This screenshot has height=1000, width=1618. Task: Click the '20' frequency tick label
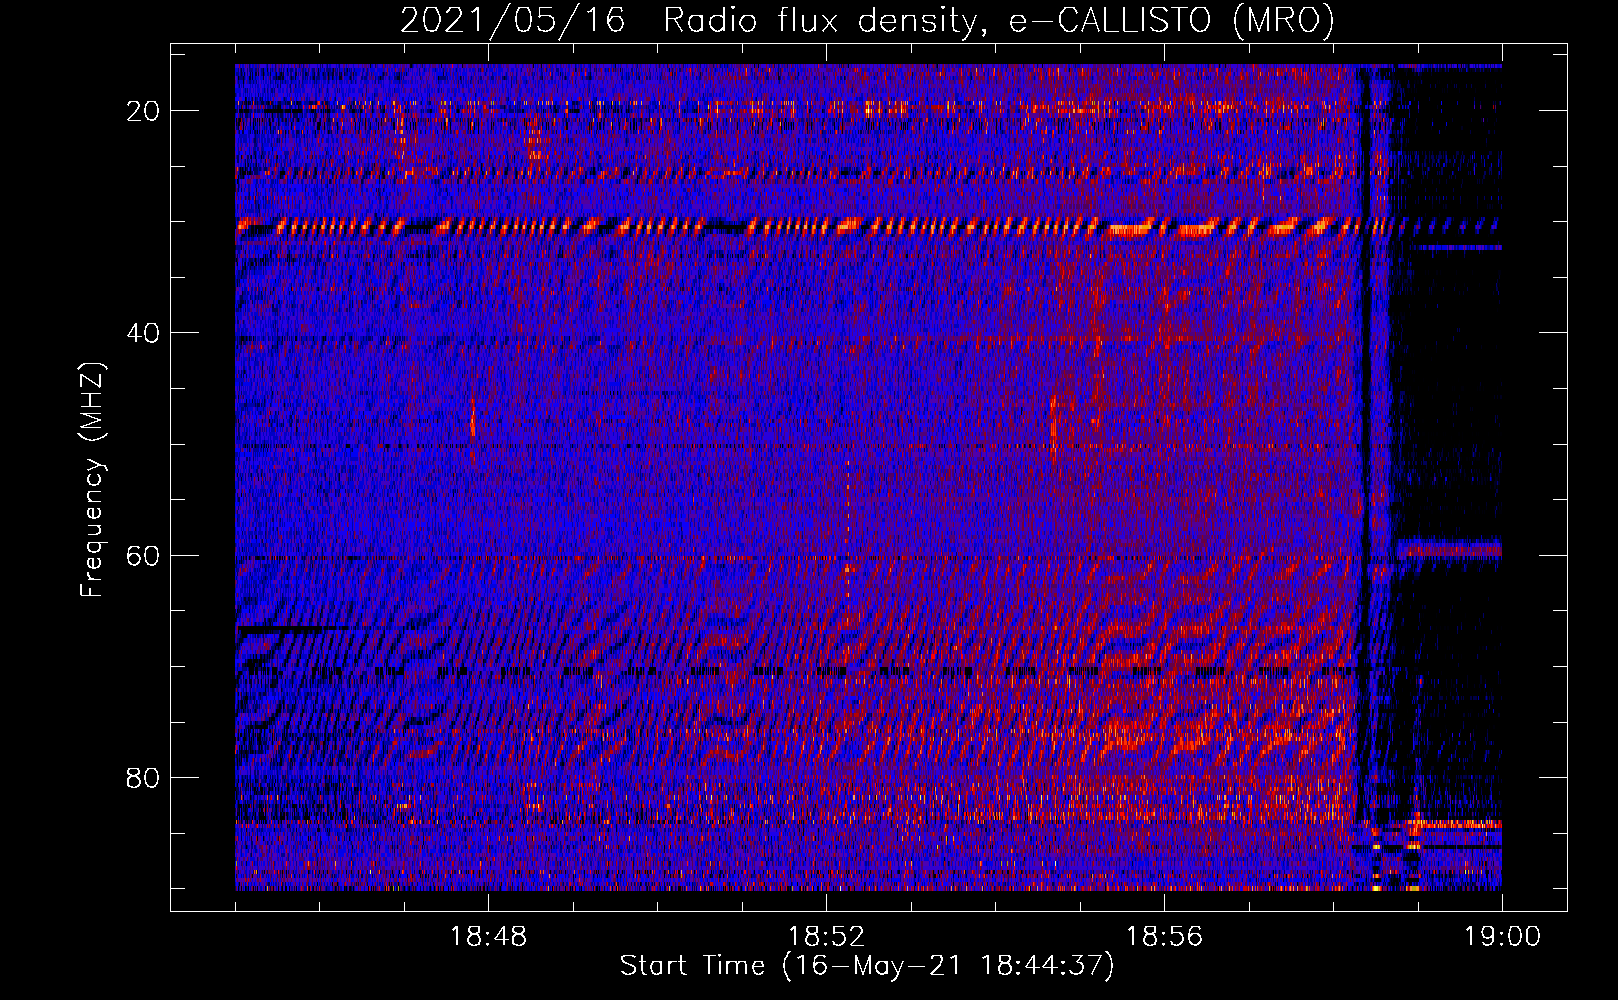tap(144, 111)
